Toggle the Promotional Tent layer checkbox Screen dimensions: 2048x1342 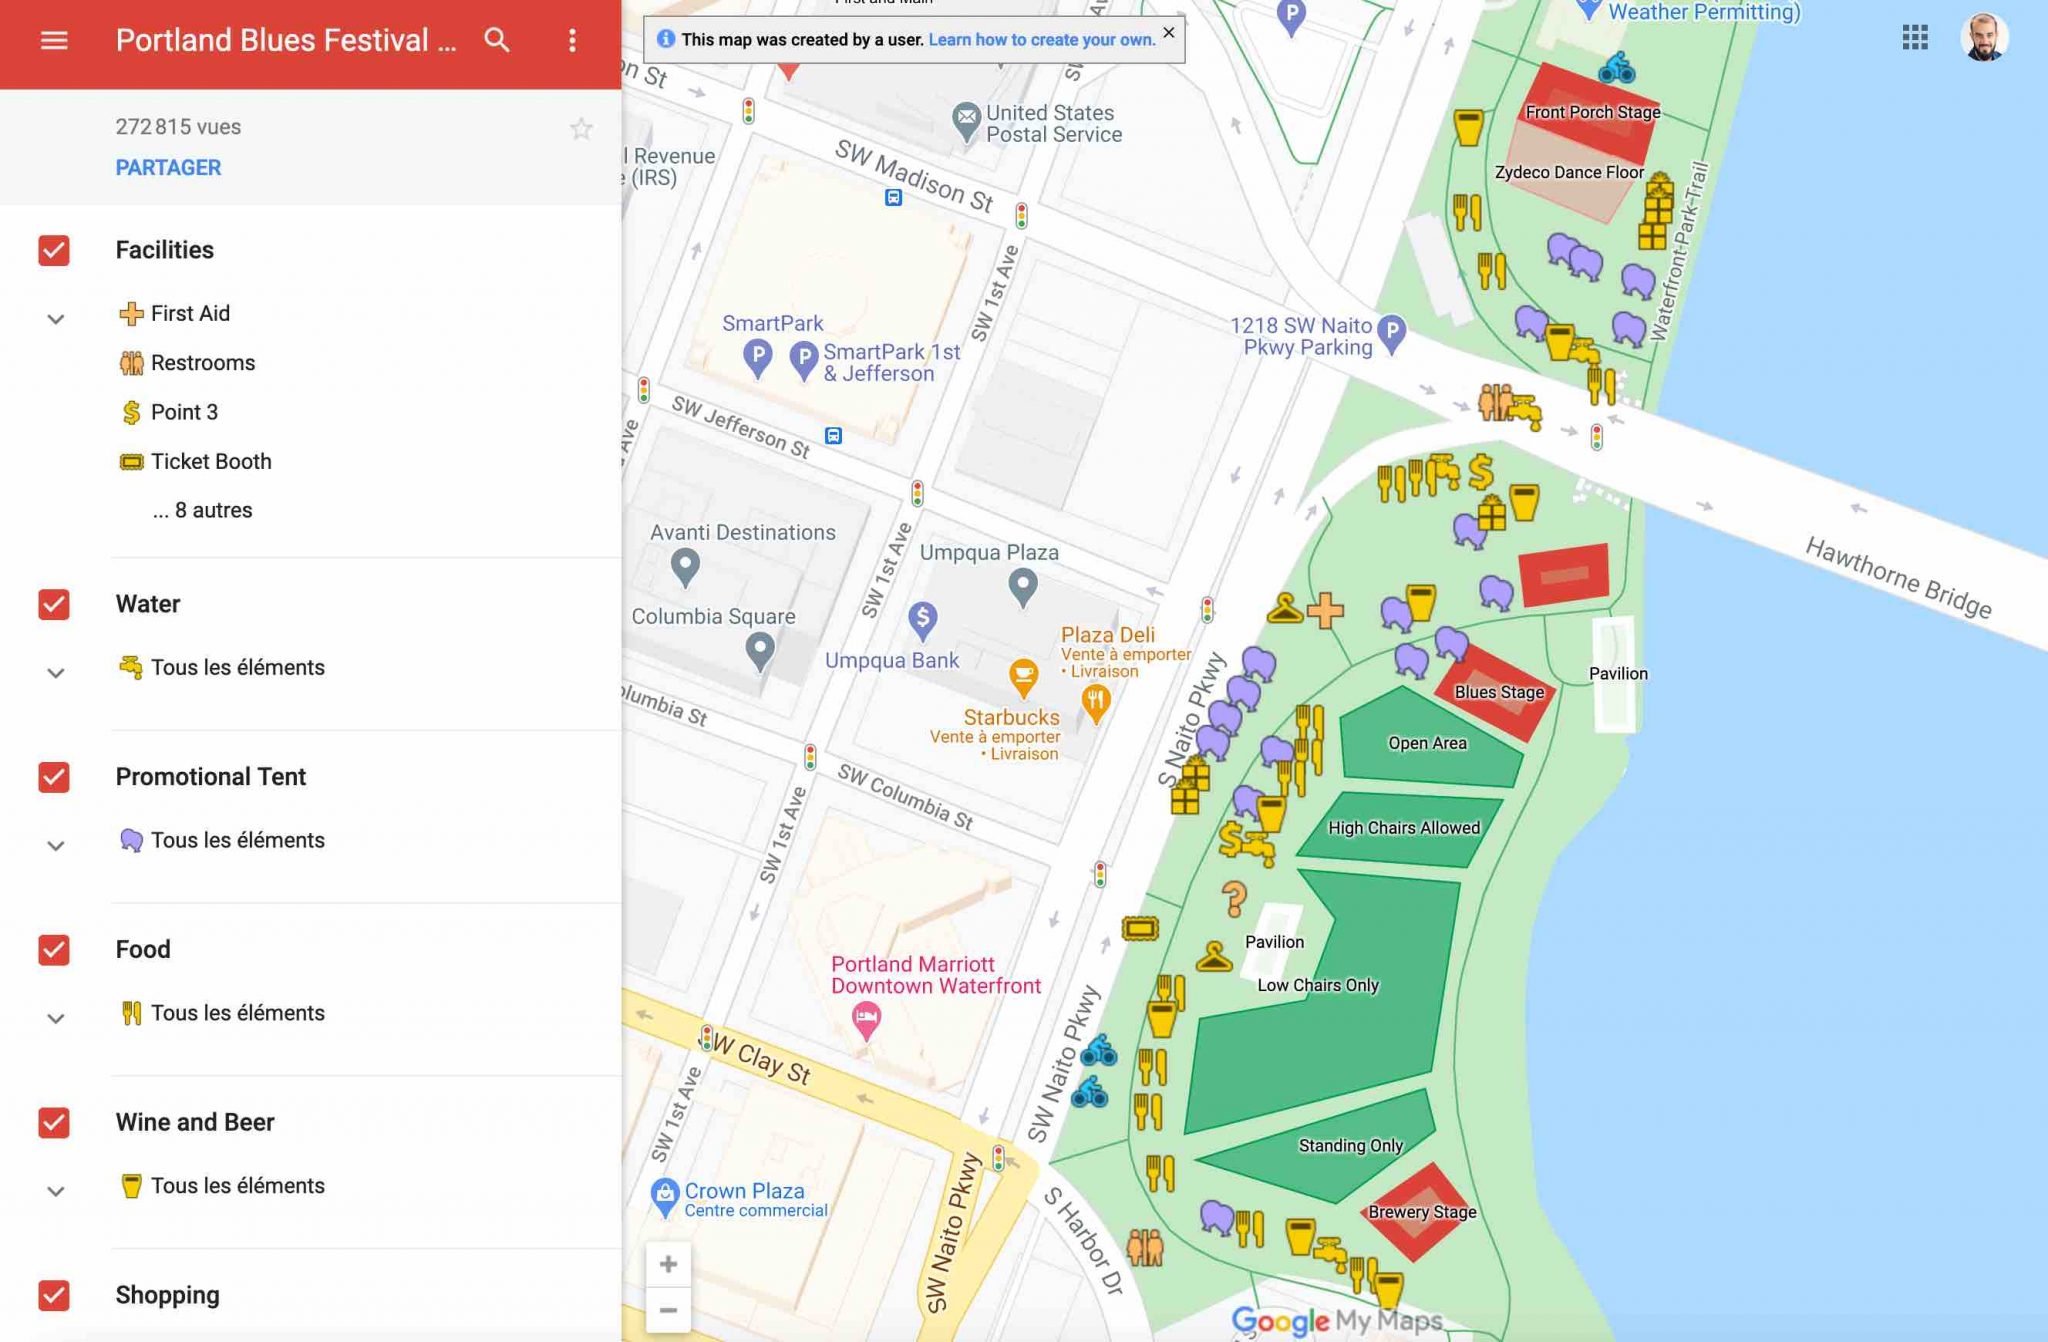click(x=54, y=777)
